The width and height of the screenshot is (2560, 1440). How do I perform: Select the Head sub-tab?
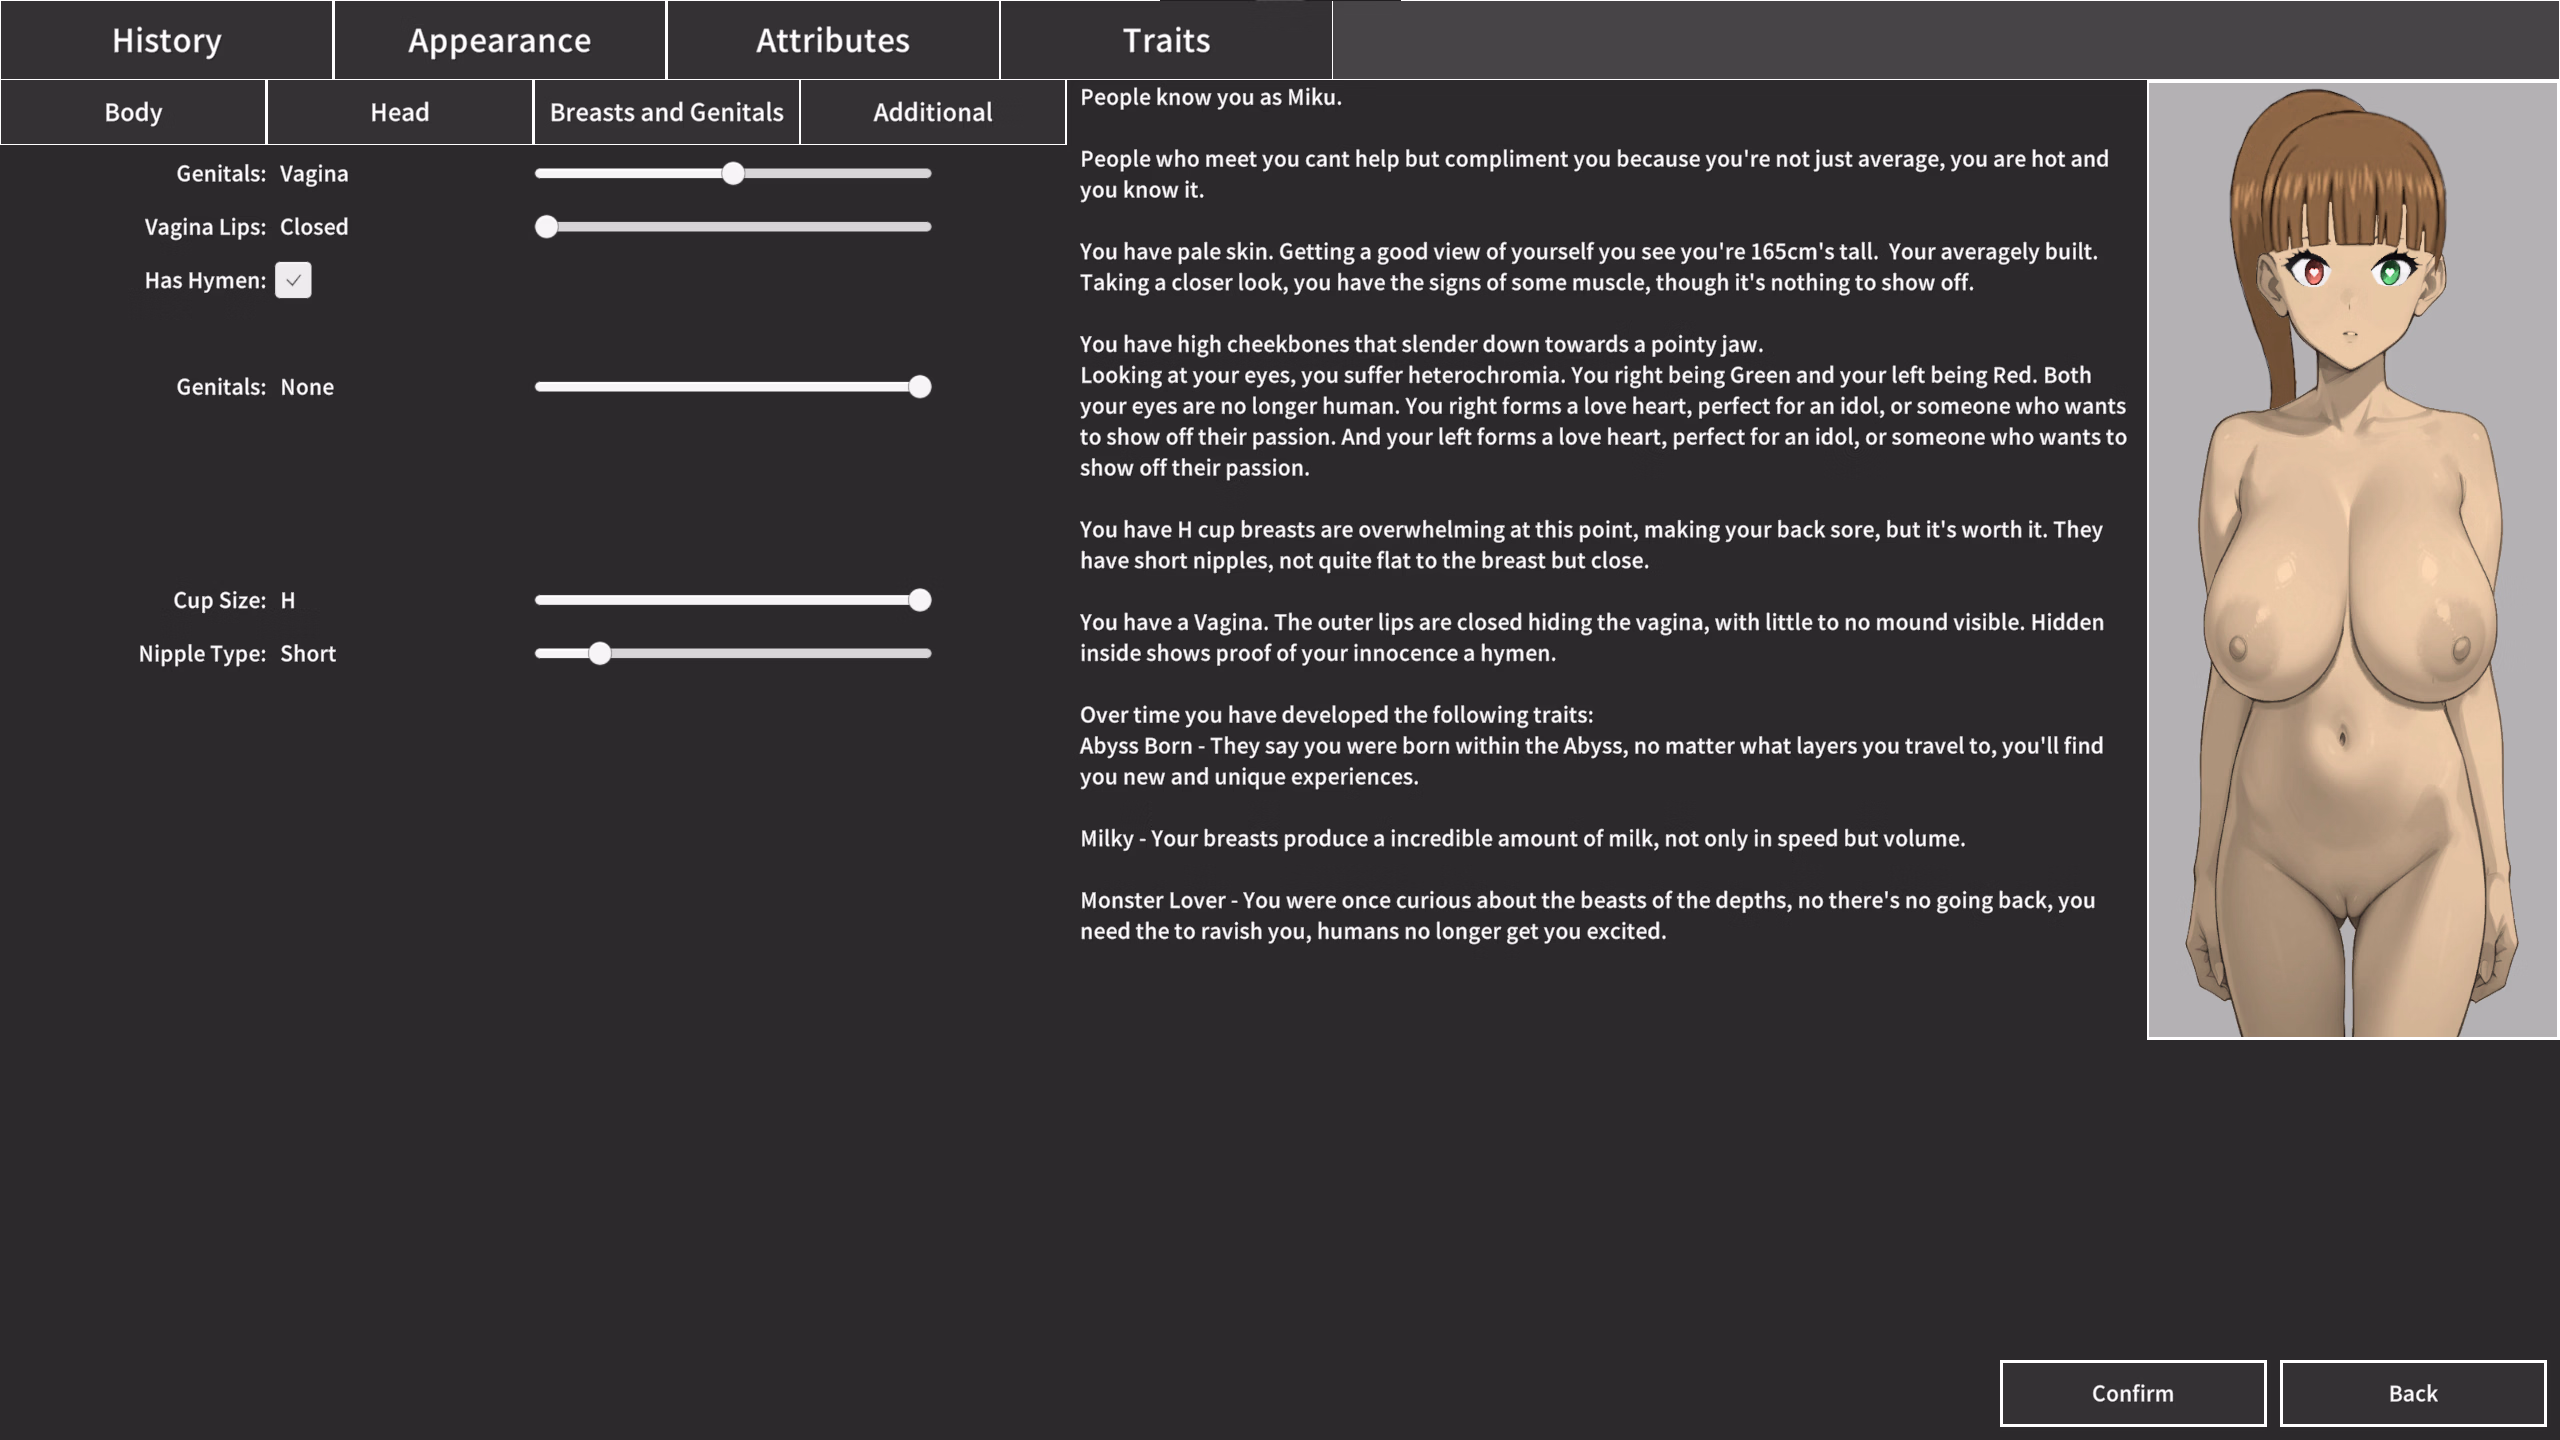[x=400, y=112]
